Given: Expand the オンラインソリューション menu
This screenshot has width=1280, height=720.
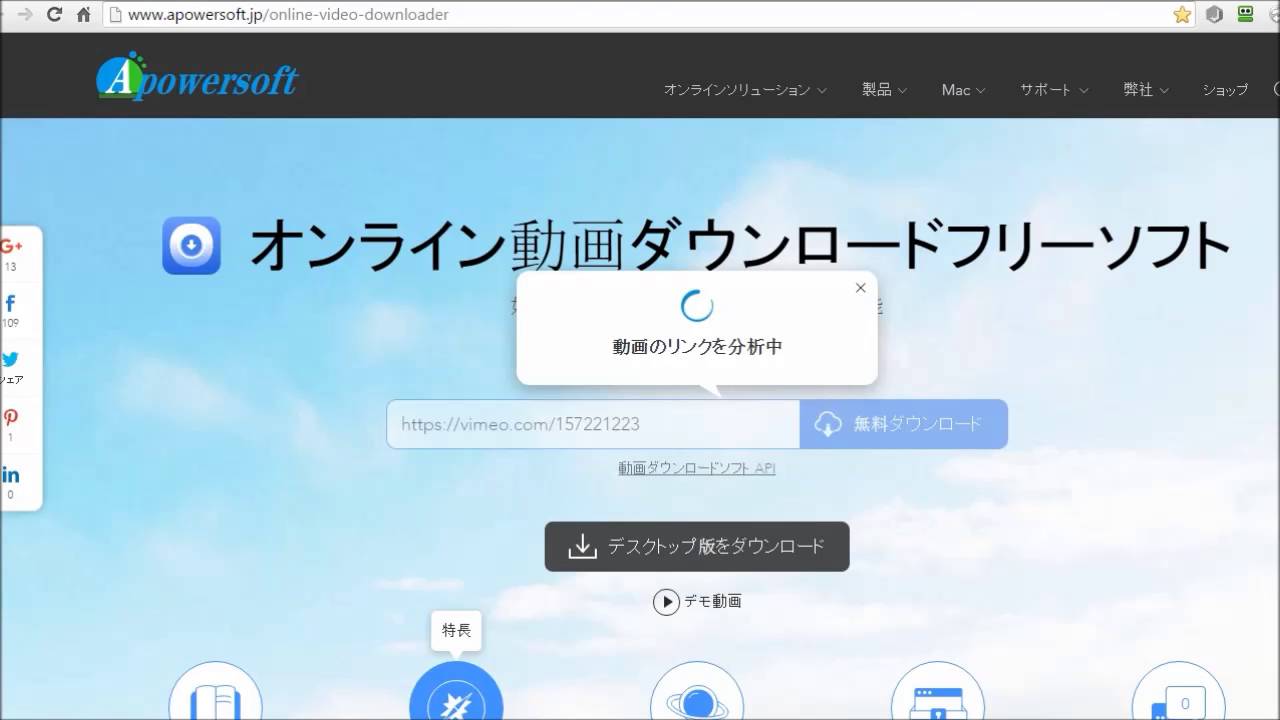Looking at the screenshot, I should [745, 90].
